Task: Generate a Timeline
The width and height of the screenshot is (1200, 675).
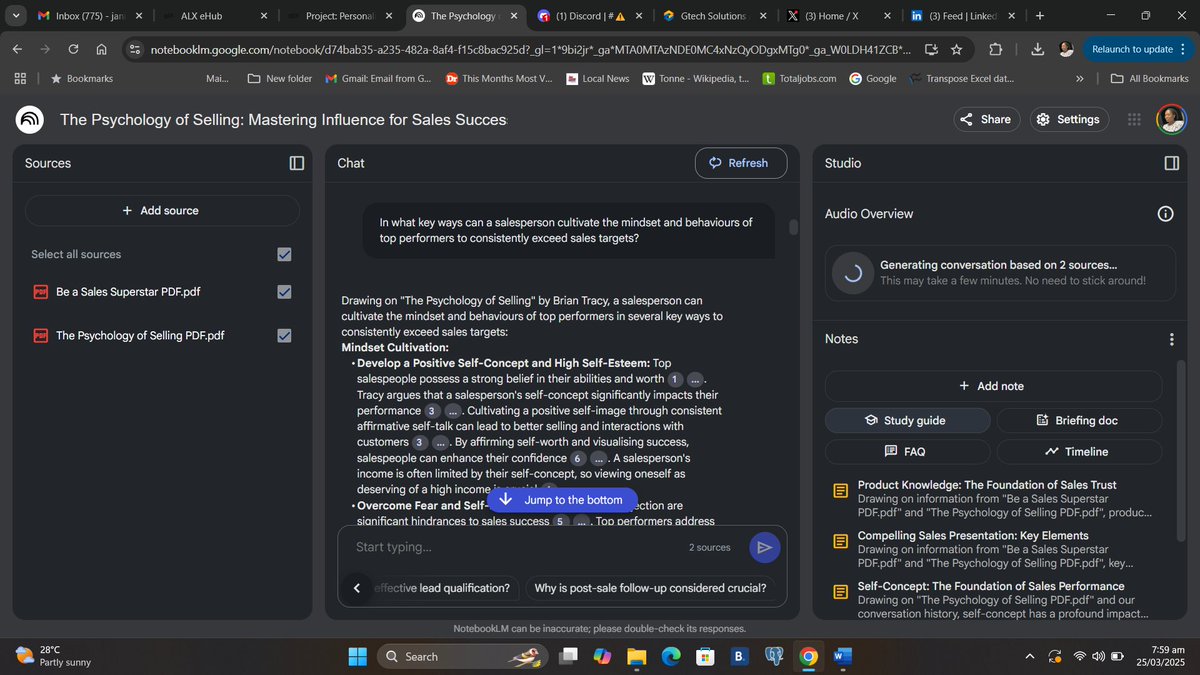Action: click(1079, 451)
